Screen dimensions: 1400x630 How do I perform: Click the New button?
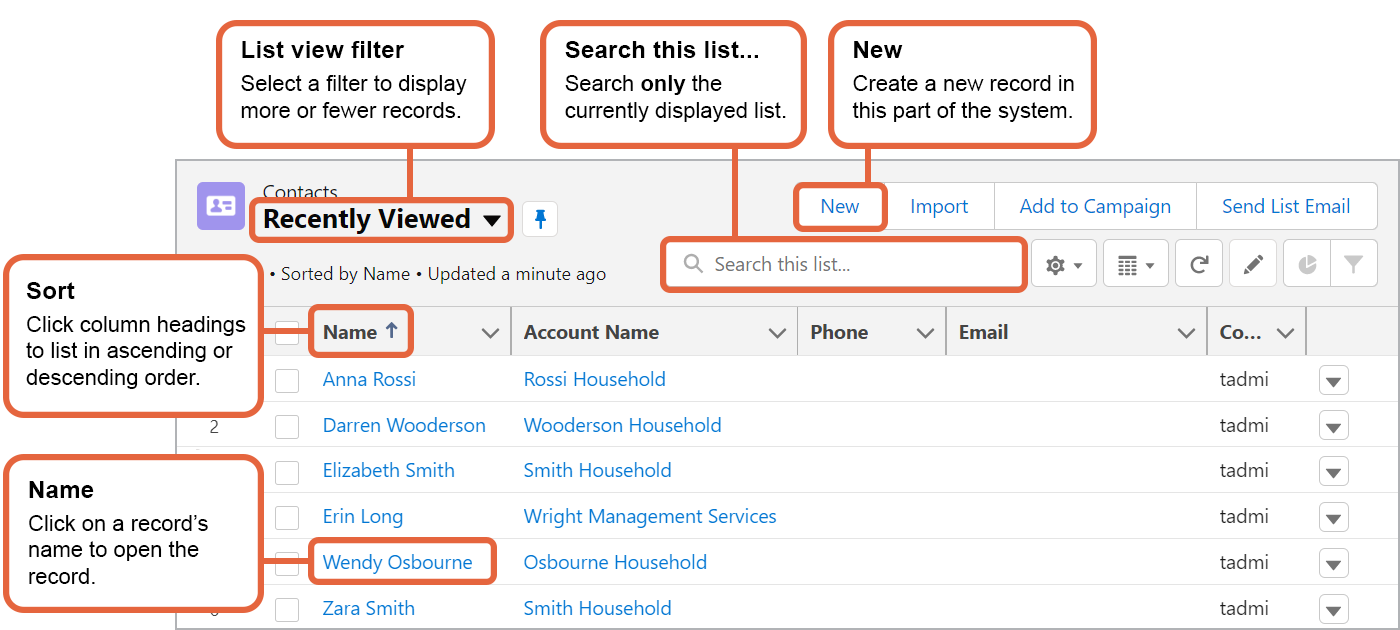tap(840, 206)
